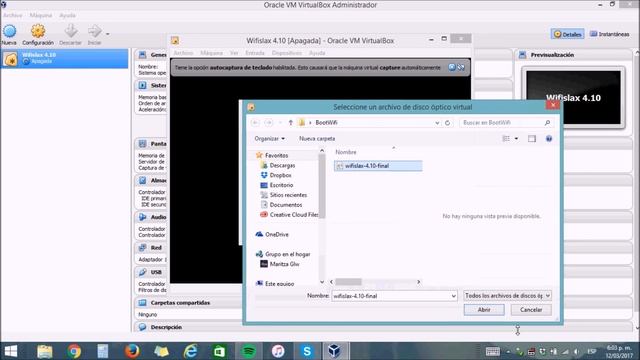This screenshot has width=640, height=360.
Task: Open view options dropdown arrow
Action: (x=516, y=139)
